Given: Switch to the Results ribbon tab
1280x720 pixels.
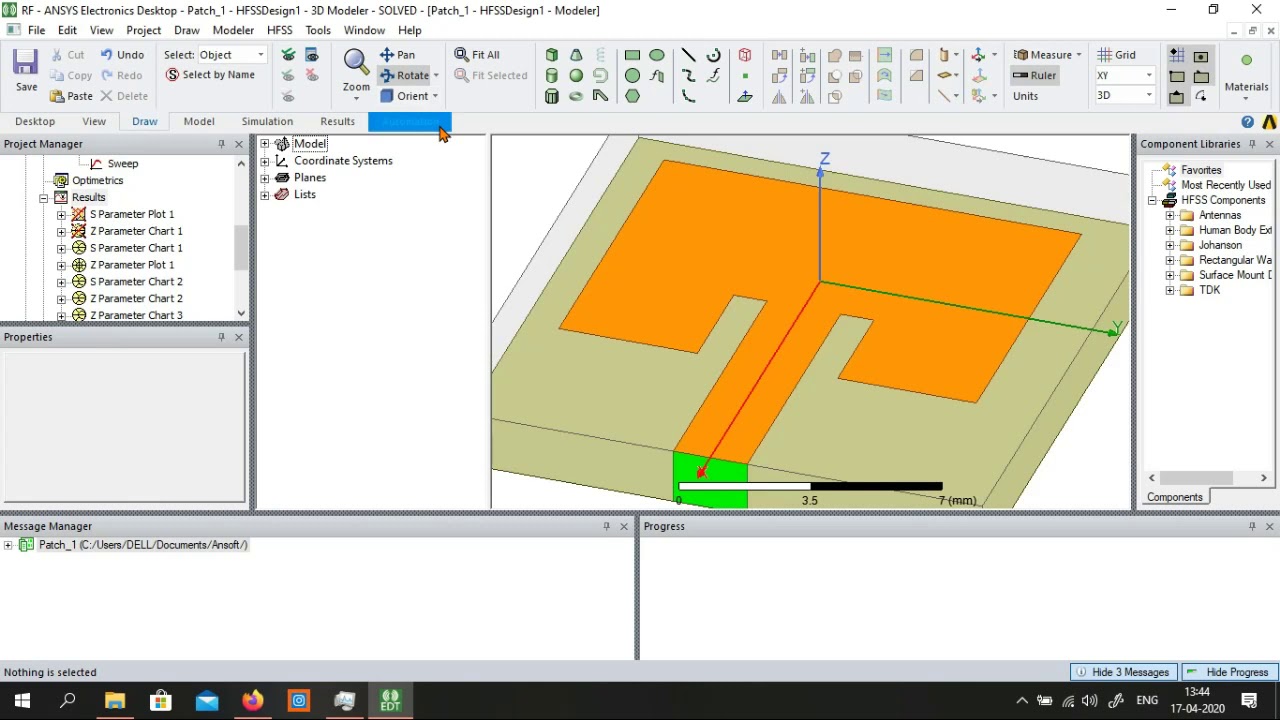Looking at the screenshot, I should pyautogui.click(x=337, y=122).
